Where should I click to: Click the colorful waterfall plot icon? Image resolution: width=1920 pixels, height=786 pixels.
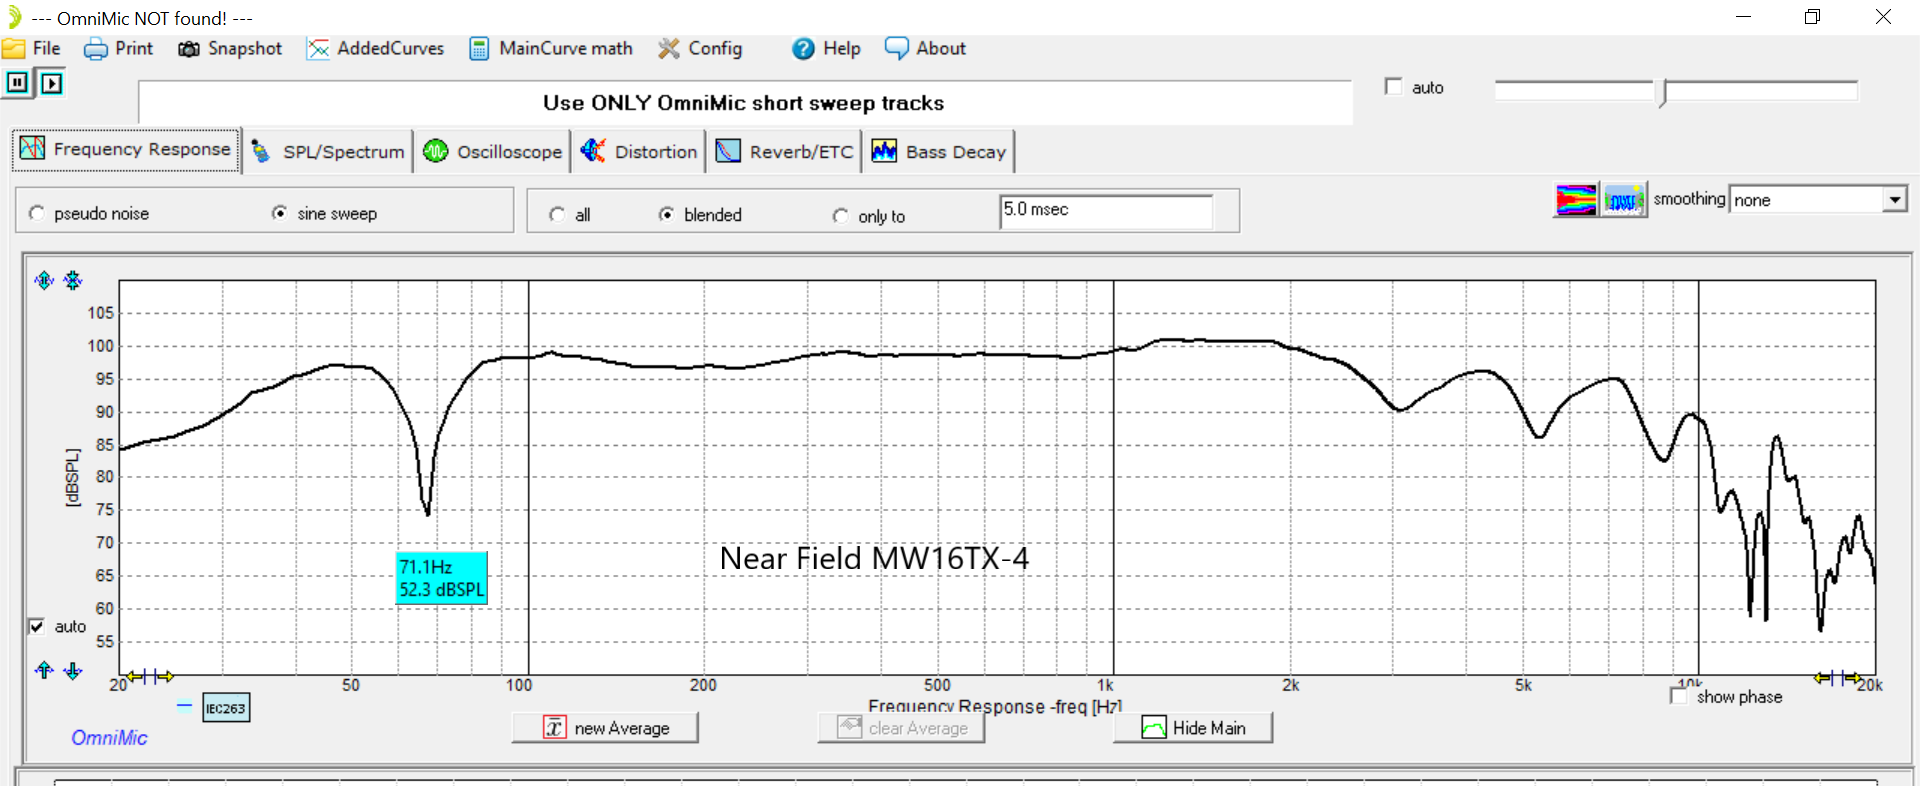tap(1576, 200)
